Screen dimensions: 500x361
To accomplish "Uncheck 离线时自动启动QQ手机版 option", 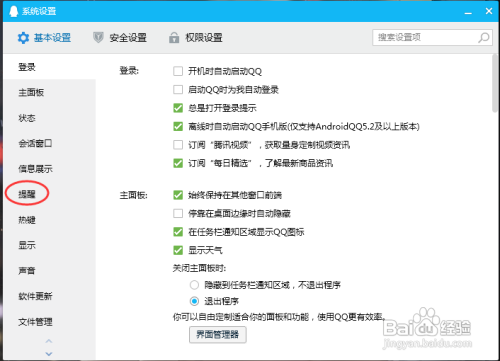I will pos(178,126).
